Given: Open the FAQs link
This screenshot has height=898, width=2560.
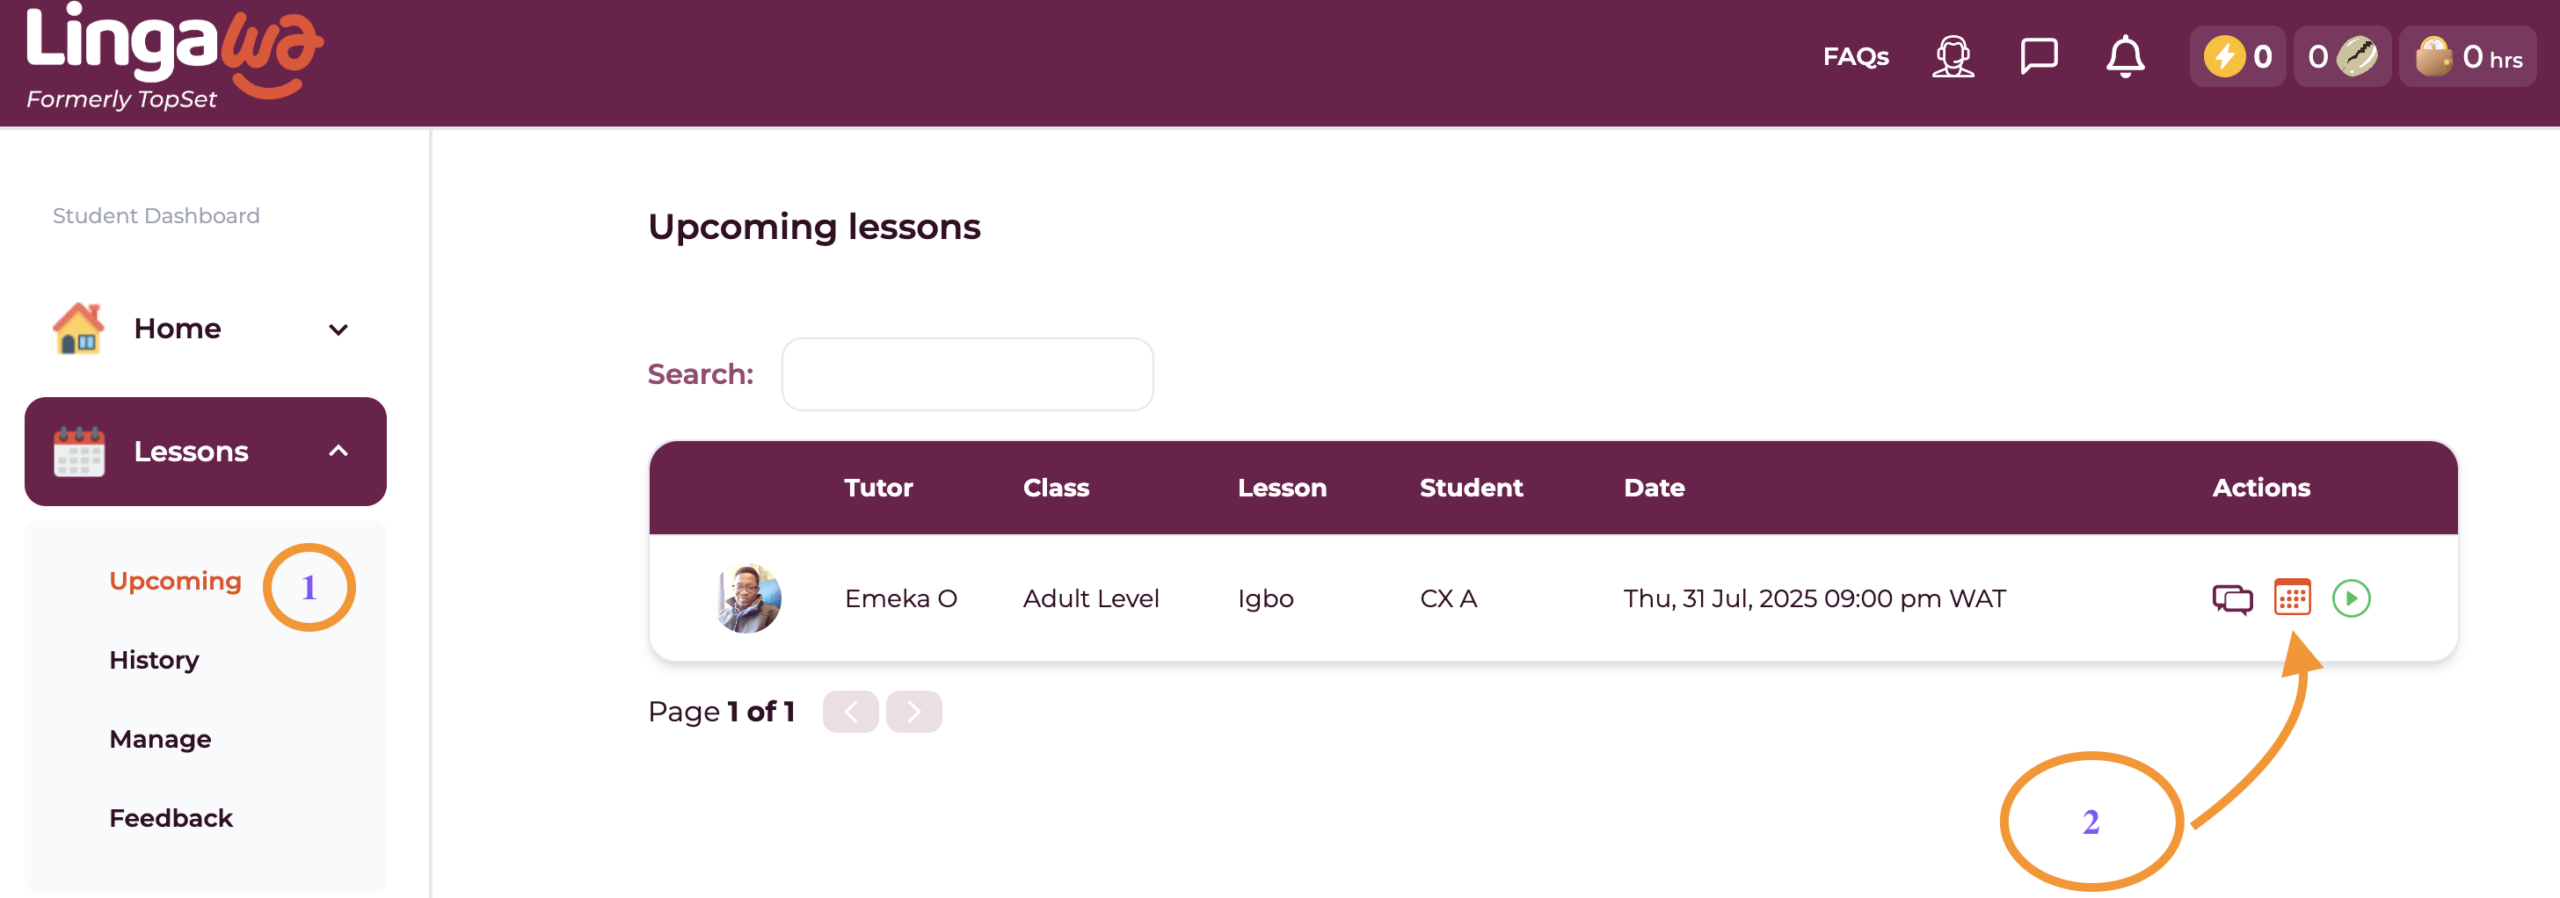Looking at the screenshot, I should pos(1856,56).
